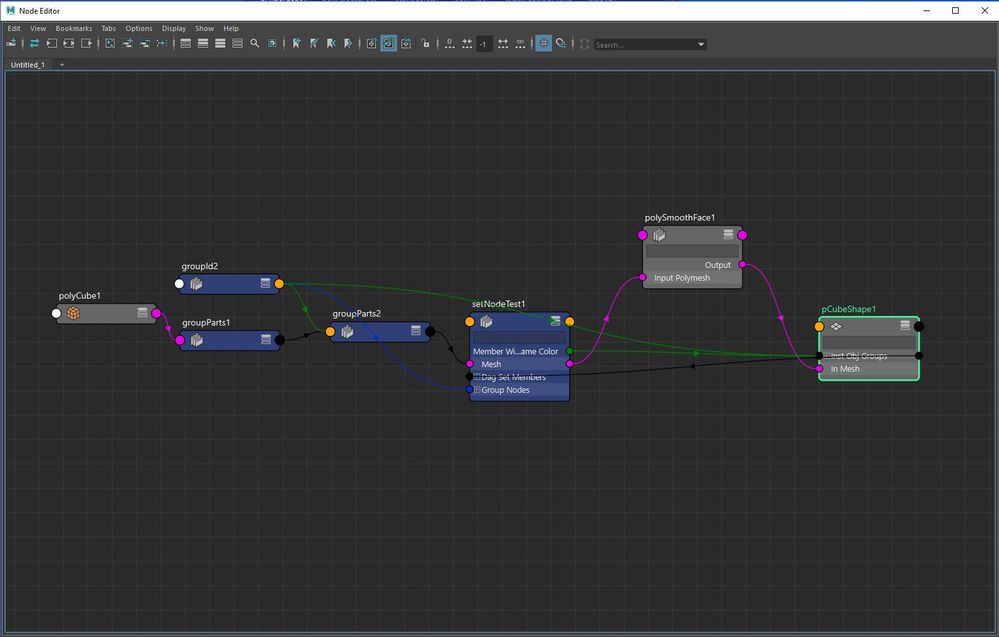Cycle view mode of pCubeShape1 node
Image resolution: width=999 pixels, height=637 pixels.
tap(905, 326)
